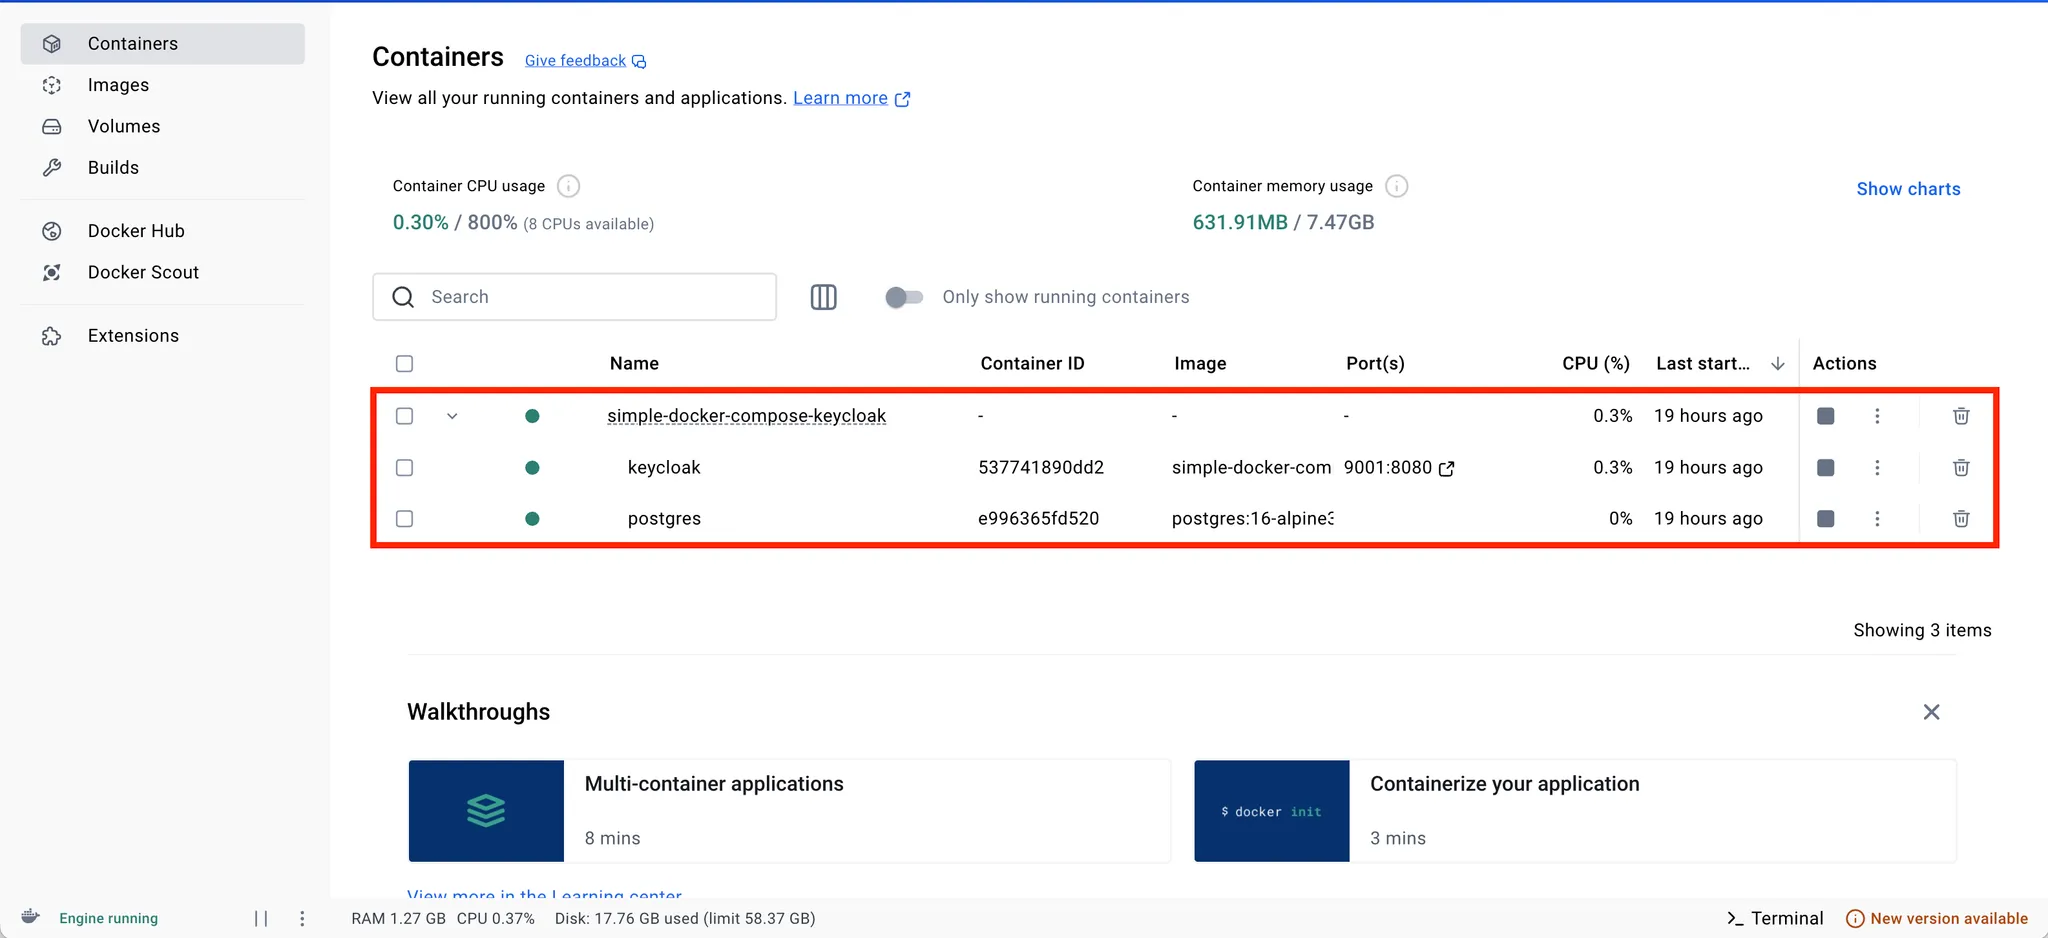The width and height of the screenshot is (2048, 938).
Task: Sort by the Name column header
Action: (634, 364)
